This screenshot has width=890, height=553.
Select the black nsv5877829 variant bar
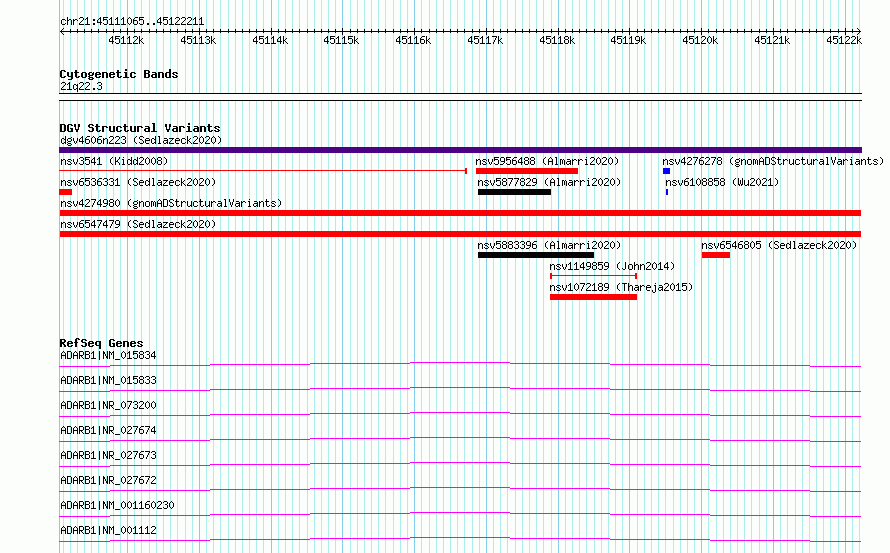click(x=514, y=192)
